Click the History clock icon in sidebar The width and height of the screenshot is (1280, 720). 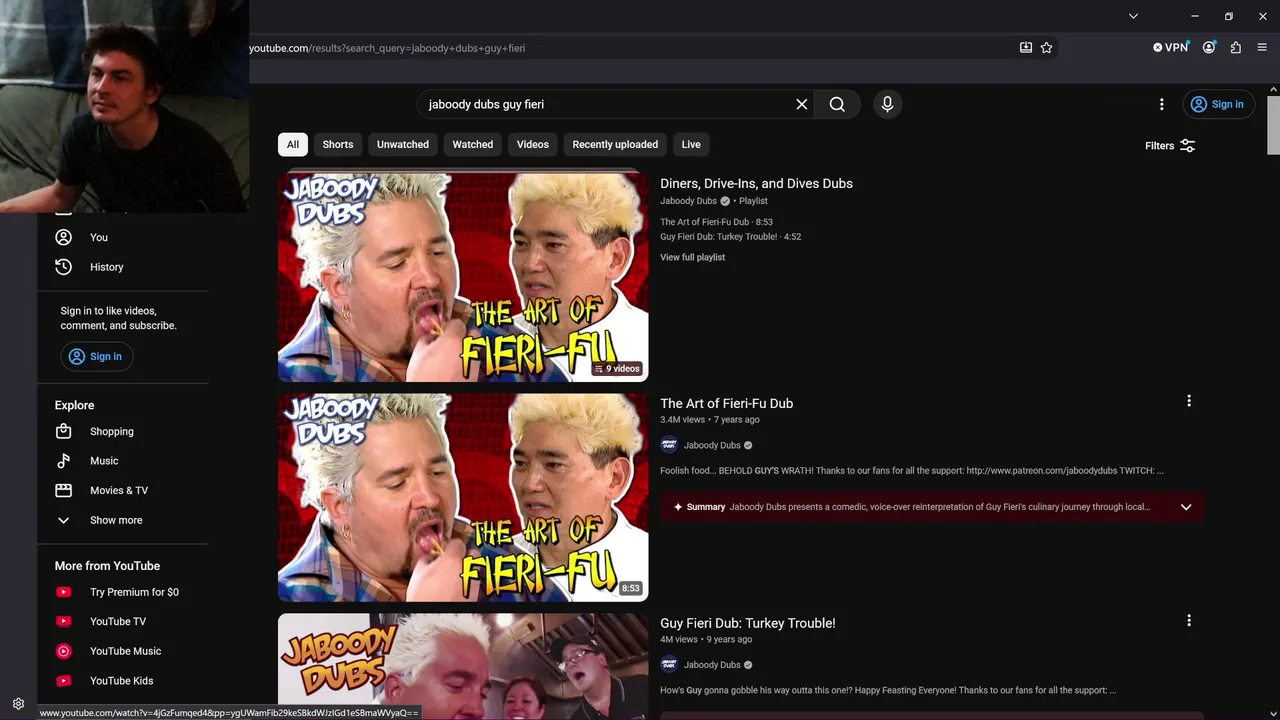click(63, 267)
